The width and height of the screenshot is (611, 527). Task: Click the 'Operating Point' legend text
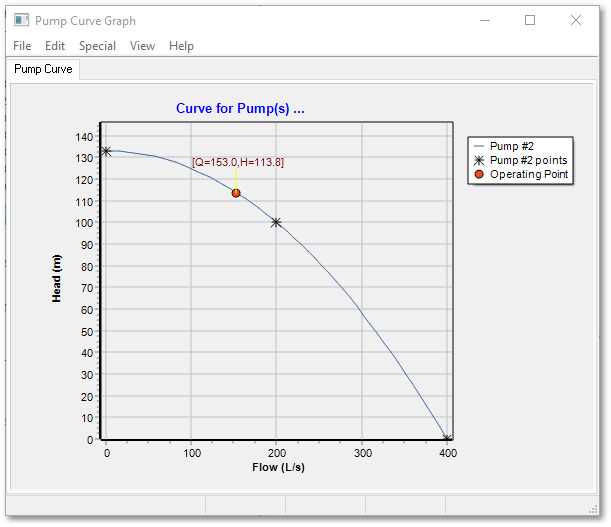pos(529,174)
